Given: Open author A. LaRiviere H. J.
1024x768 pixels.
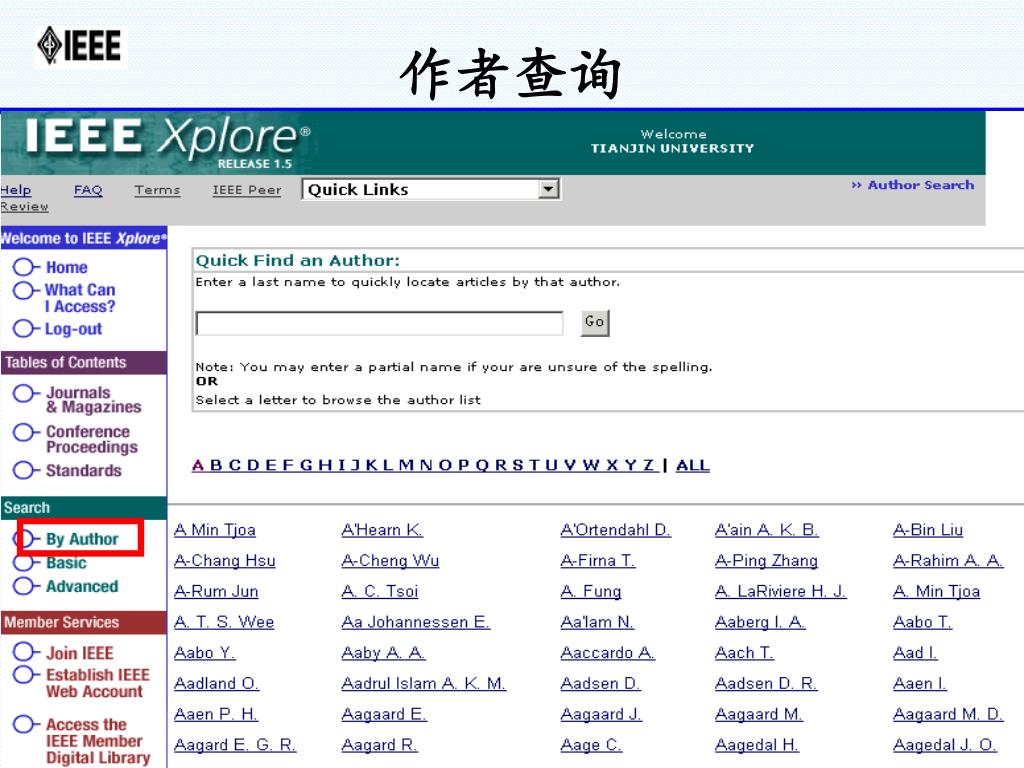Looking at the screenshot, I should tap(781, 592).
